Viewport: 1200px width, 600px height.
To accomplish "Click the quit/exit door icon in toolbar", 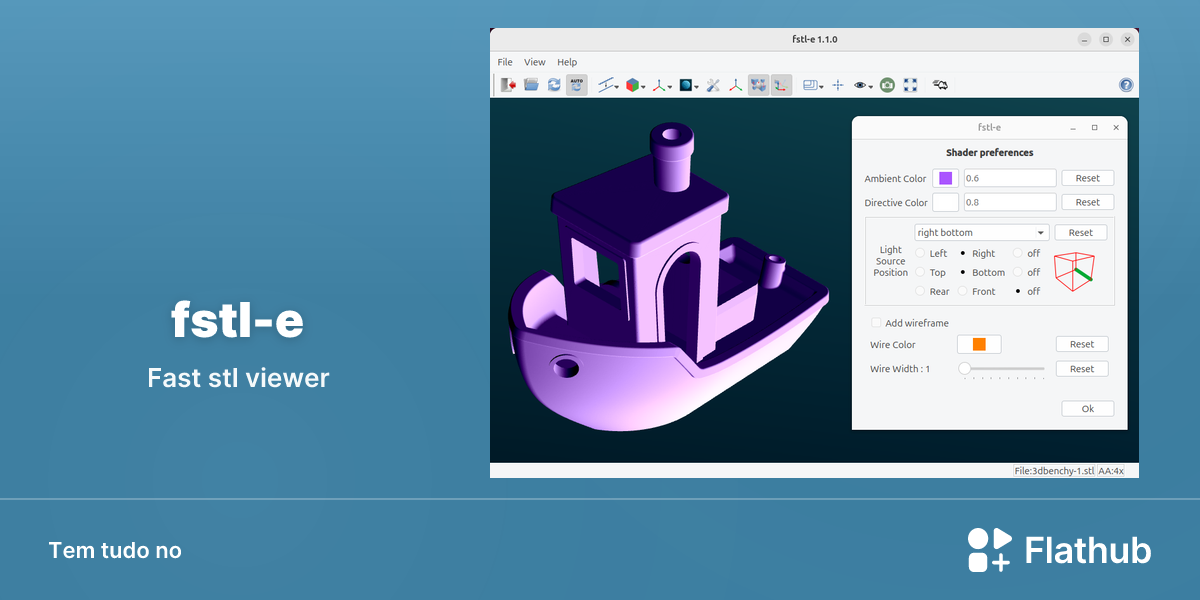I will click(x=508, y=85).
